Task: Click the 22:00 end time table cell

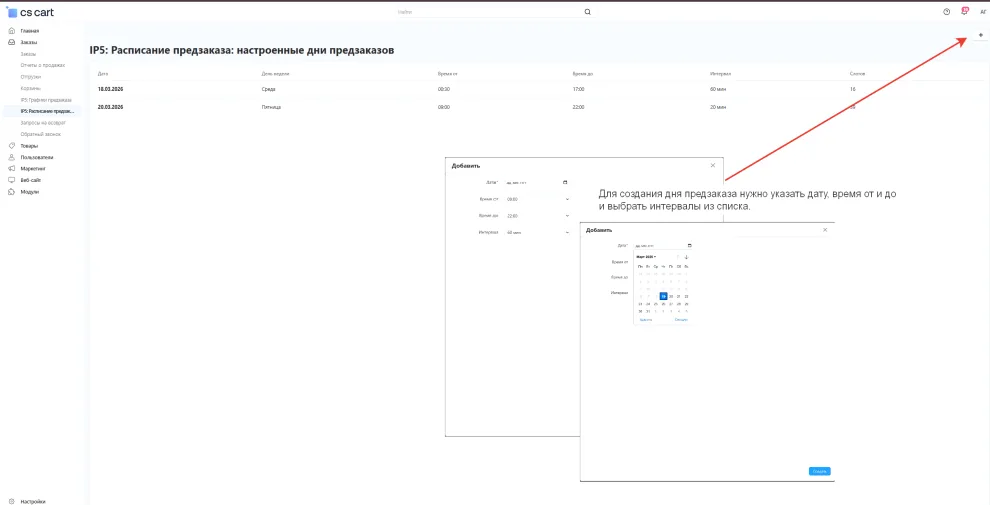Action: pos(578,107)
